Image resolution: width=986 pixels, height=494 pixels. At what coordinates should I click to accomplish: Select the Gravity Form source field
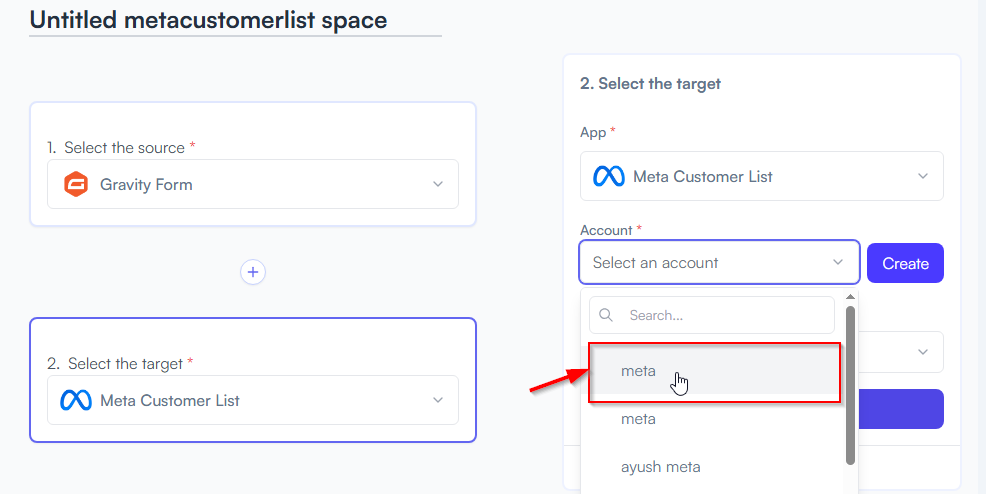point(253,184)
